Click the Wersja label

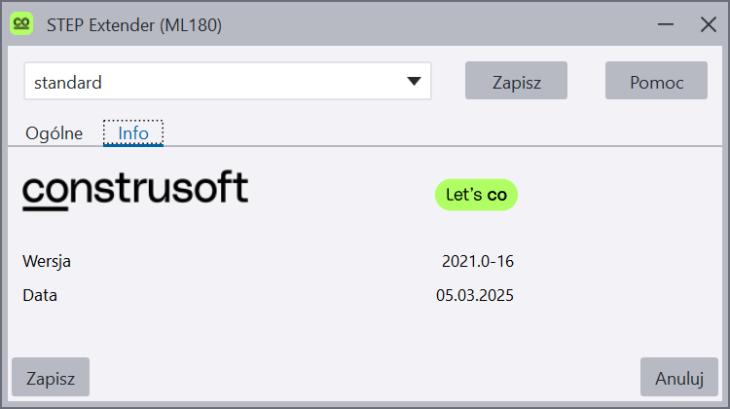[47, 262]
